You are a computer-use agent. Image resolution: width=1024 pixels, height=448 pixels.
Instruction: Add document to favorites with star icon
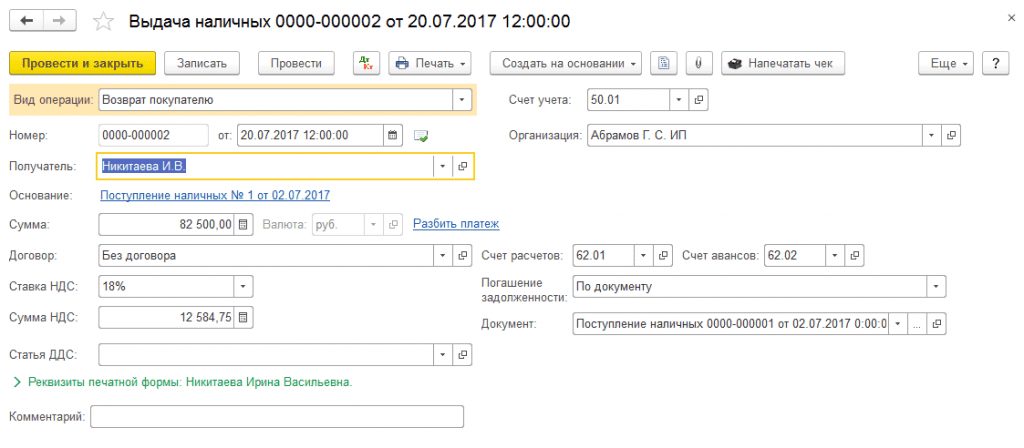coord(104,22)
